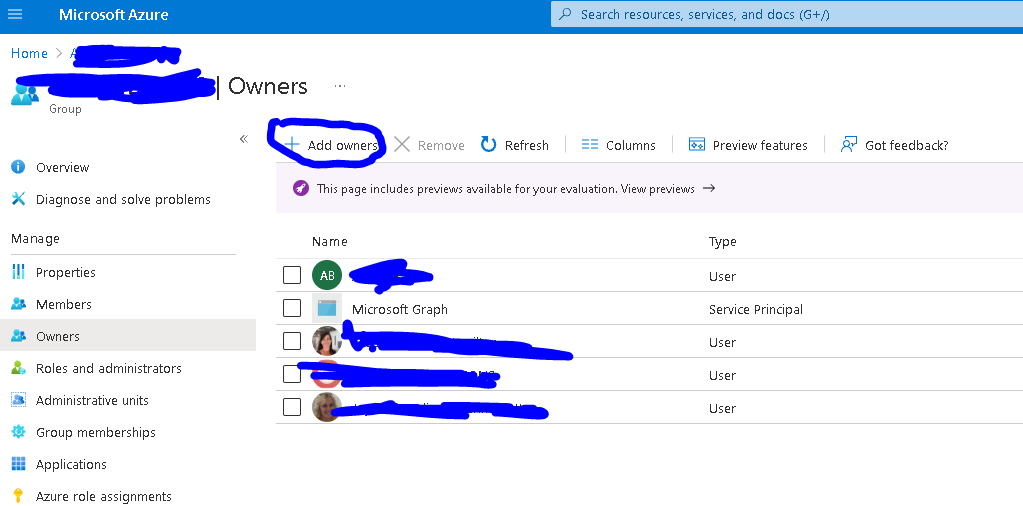Click the Remove X icon
This screenshot has height=506, width=1023.
402,144
